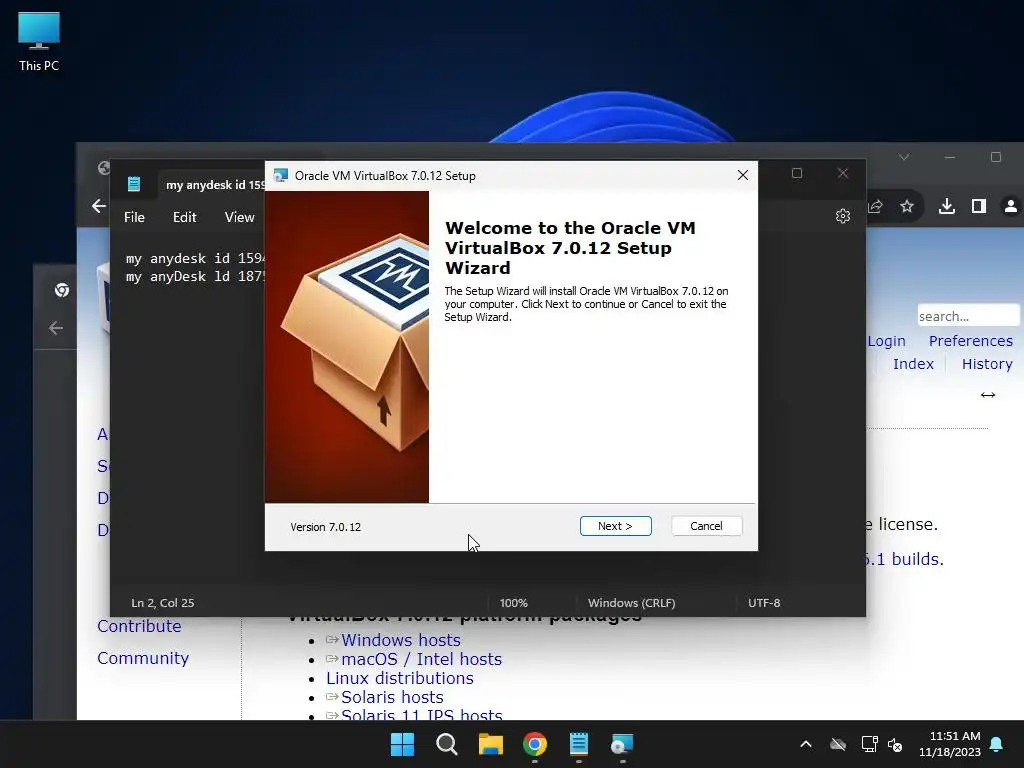Viewport: 1024px width, 768px height.
Task: Switch to Notepad from the taskbar
Action: (579, 744)
